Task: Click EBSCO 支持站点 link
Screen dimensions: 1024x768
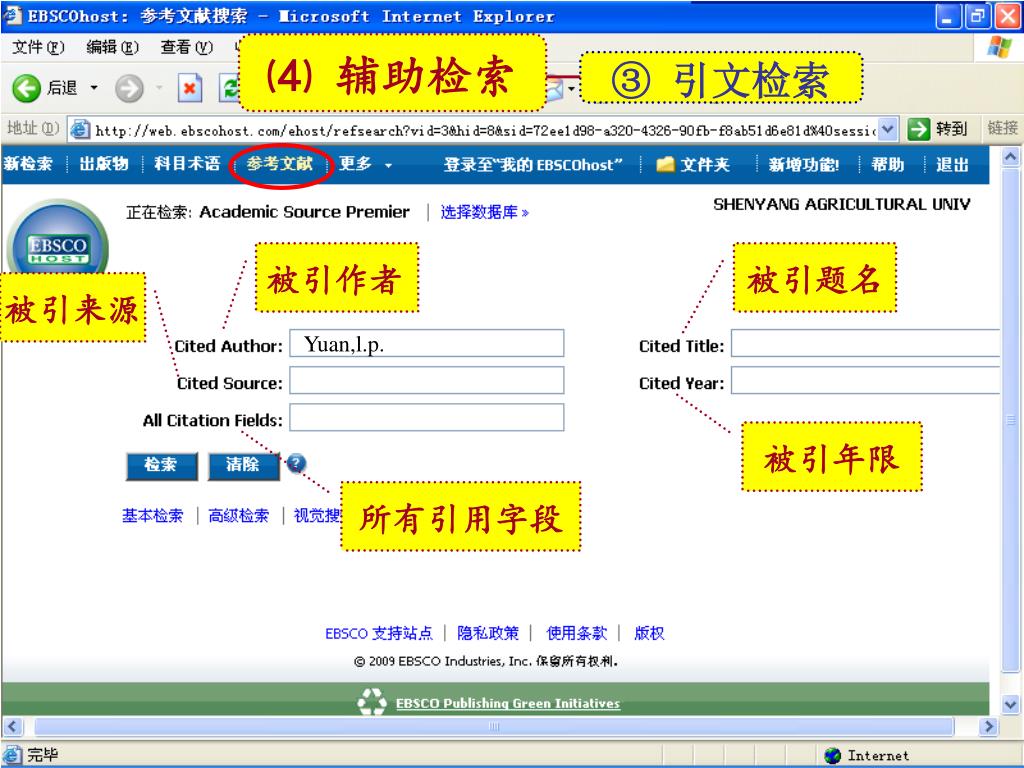Action: (379, 633)
